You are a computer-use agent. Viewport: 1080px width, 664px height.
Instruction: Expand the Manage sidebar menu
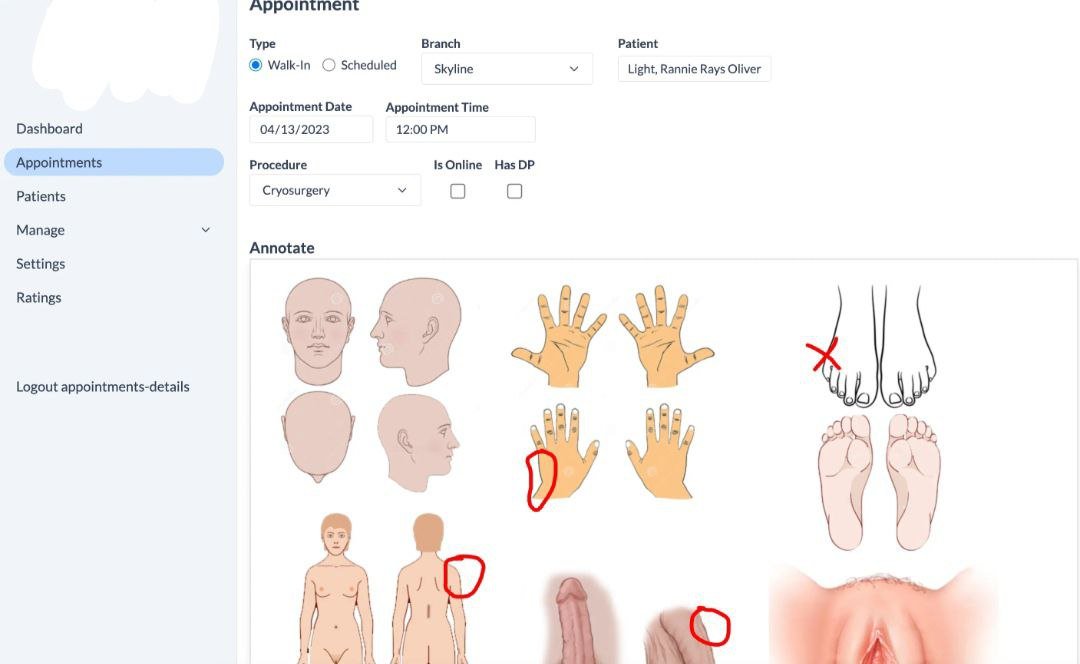(x=114, y=230)
